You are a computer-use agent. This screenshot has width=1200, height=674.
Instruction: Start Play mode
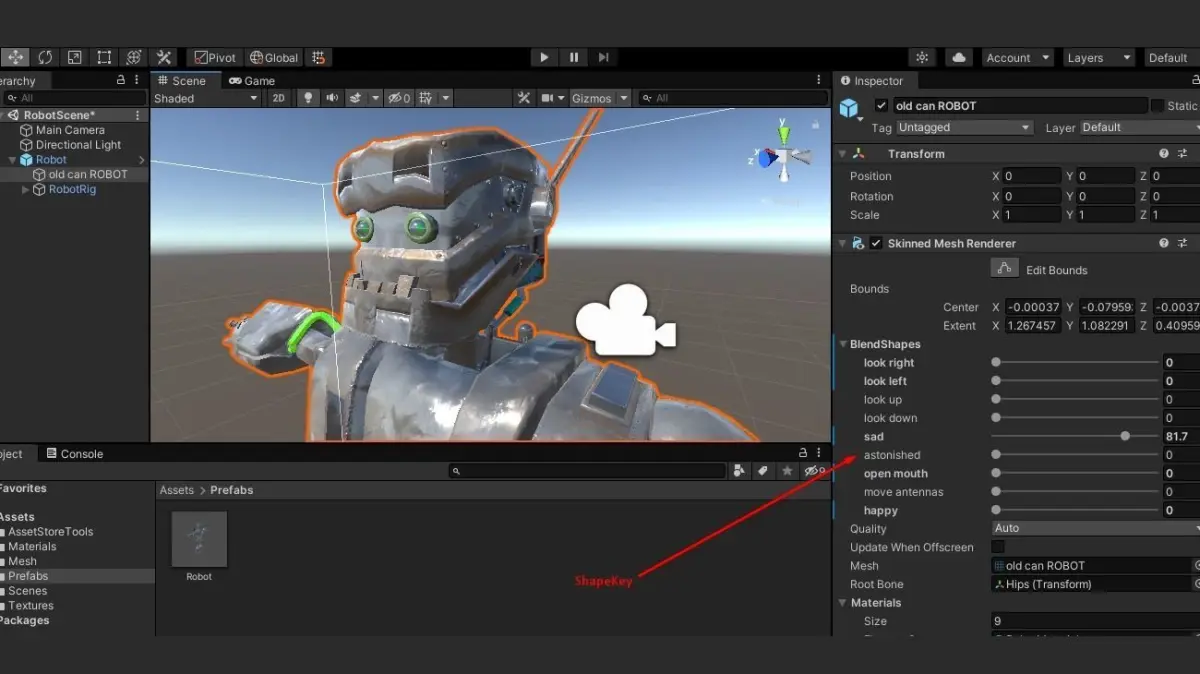point(543,58)
